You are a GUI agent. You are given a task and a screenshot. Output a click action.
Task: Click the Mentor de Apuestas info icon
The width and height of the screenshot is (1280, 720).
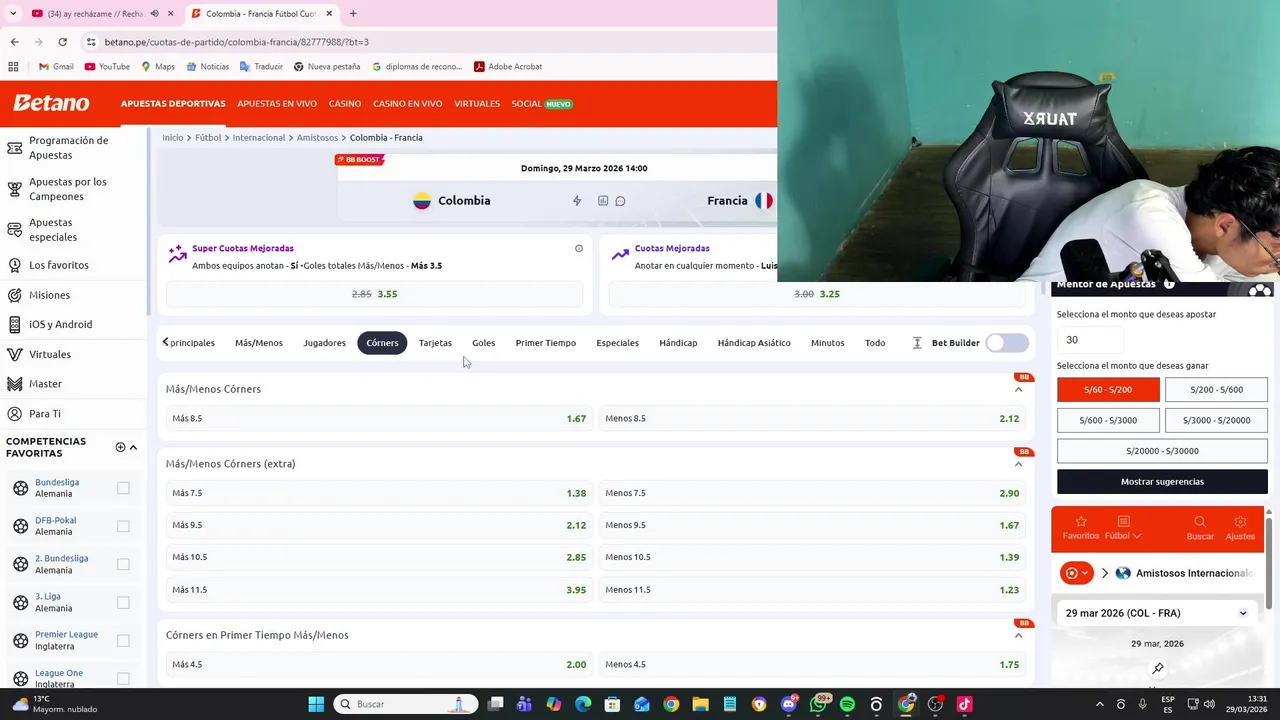point(1169,284)
